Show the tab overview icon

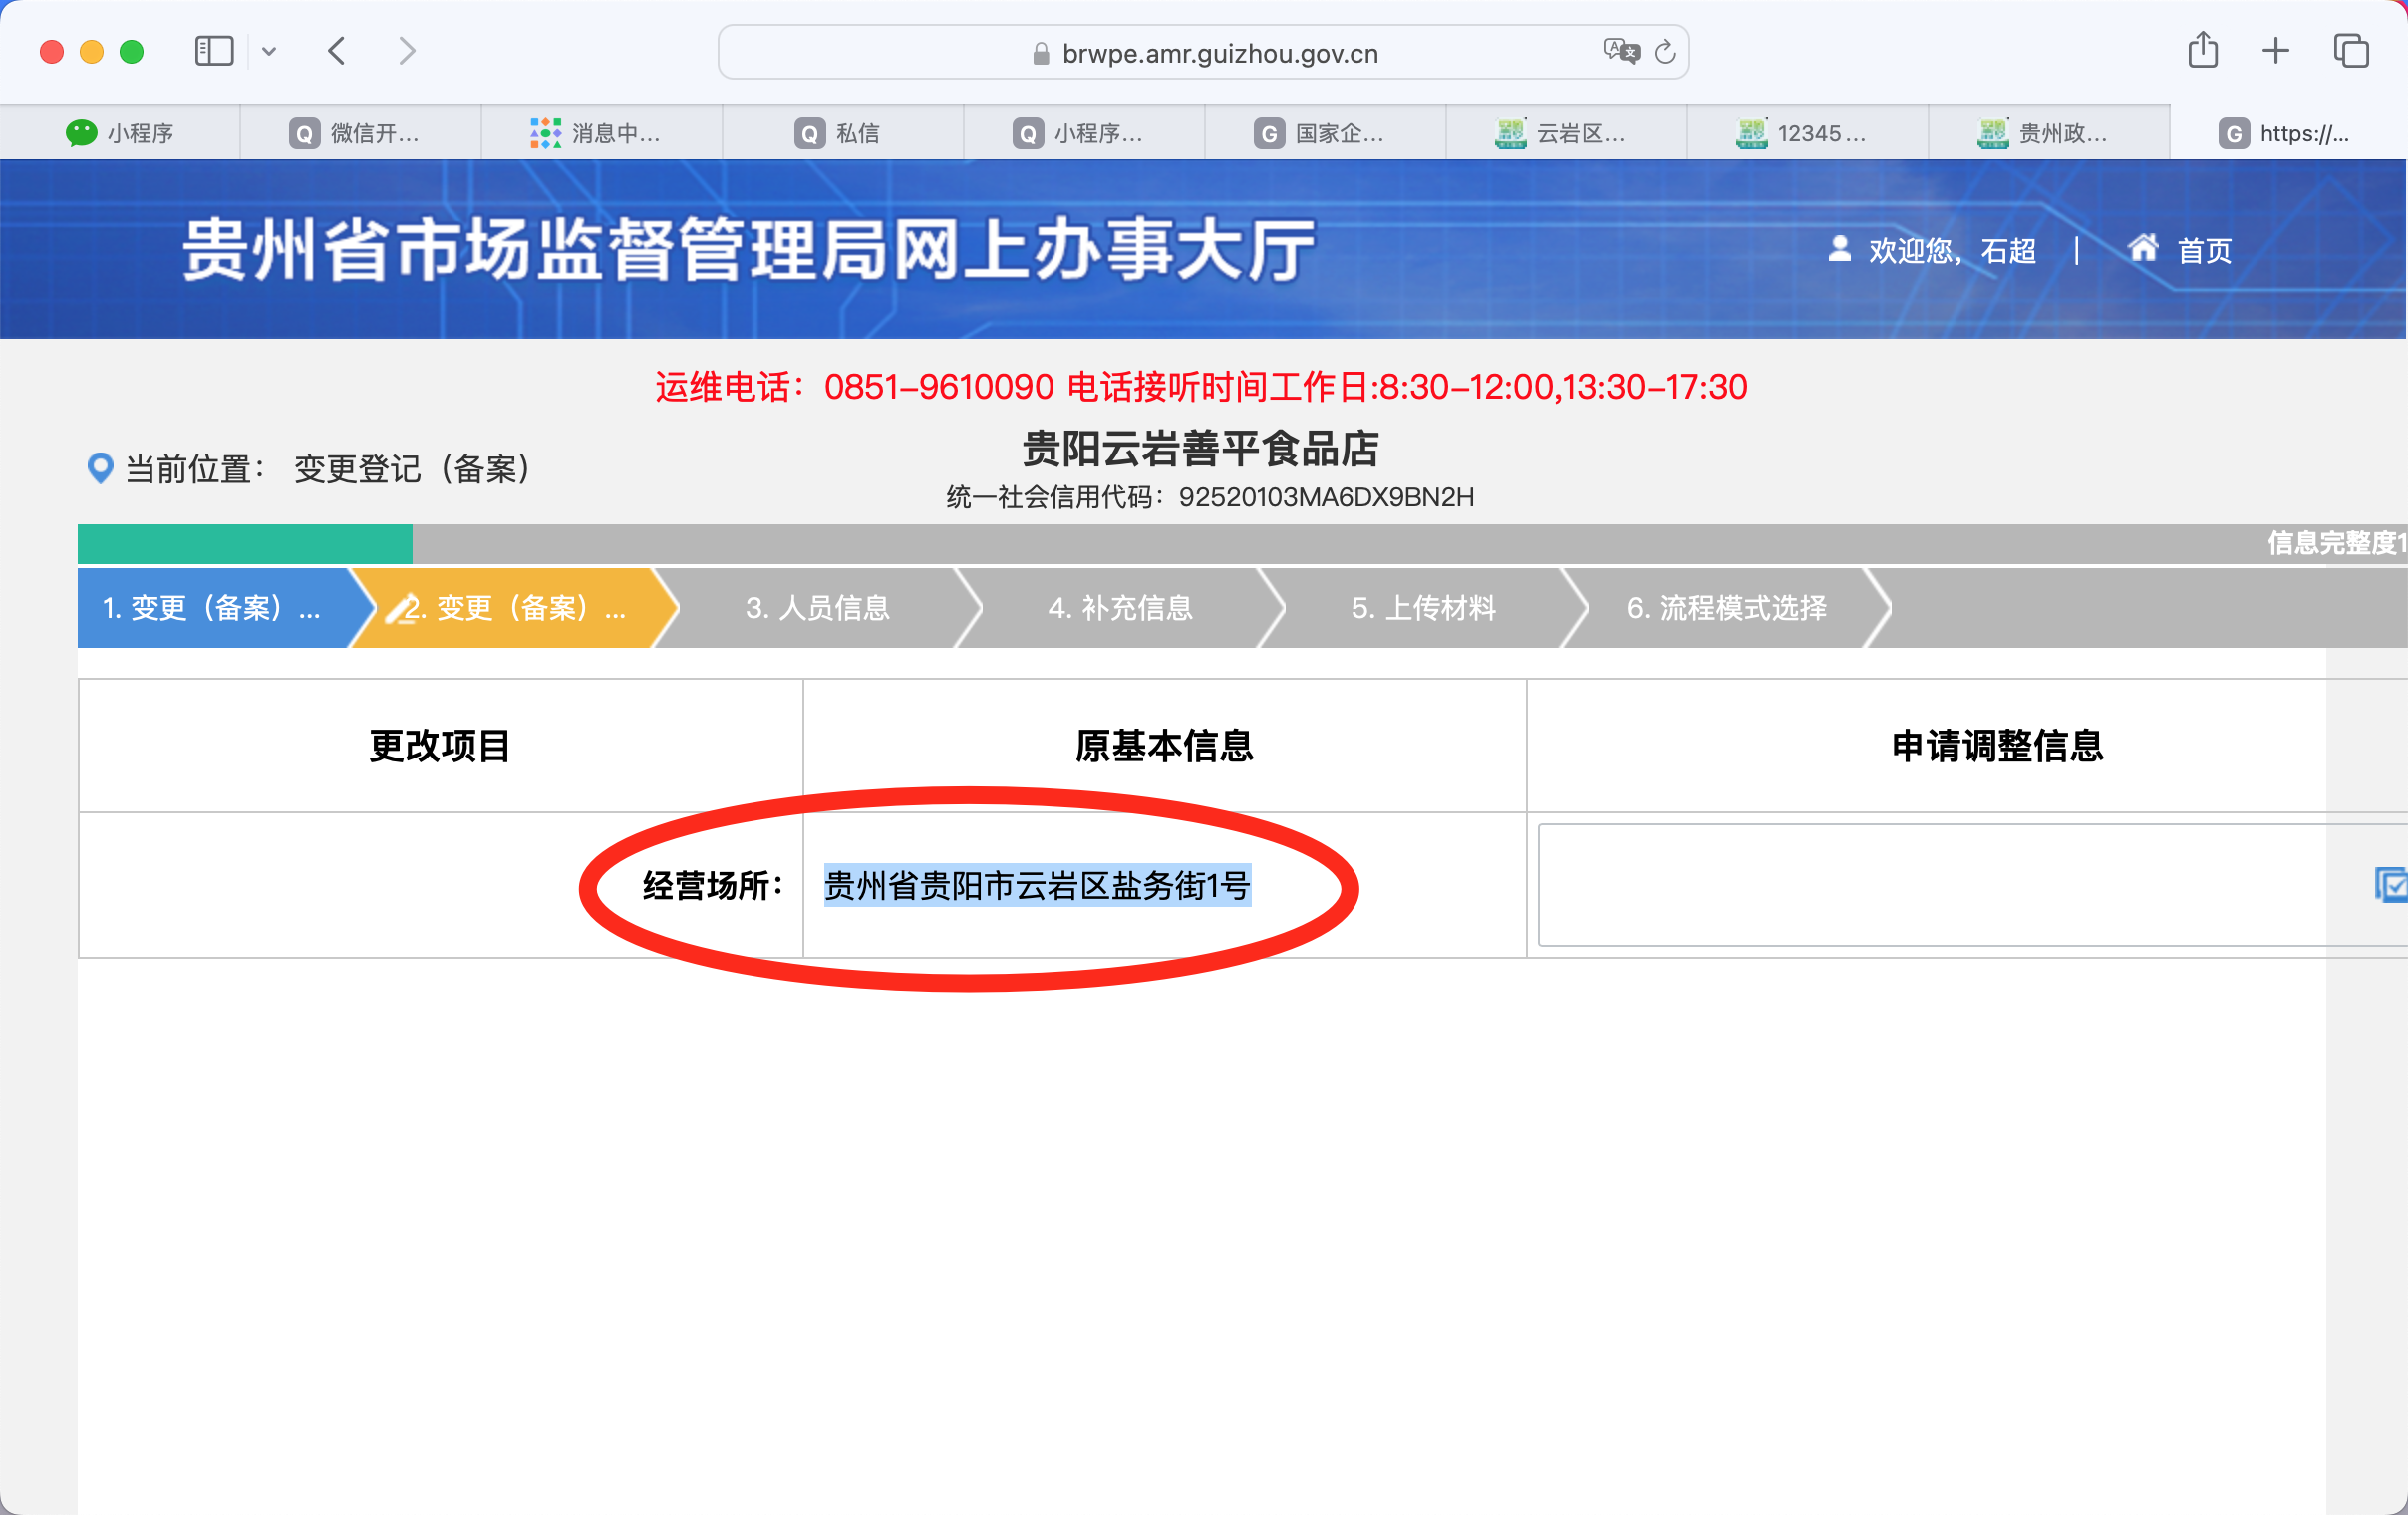coord(2350,51)
